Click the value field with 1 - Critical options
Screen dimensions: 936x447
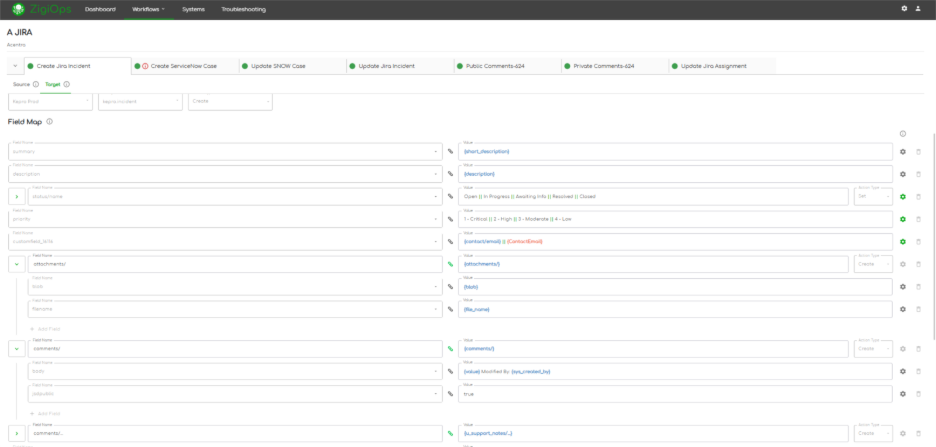(x=675, y=219)
